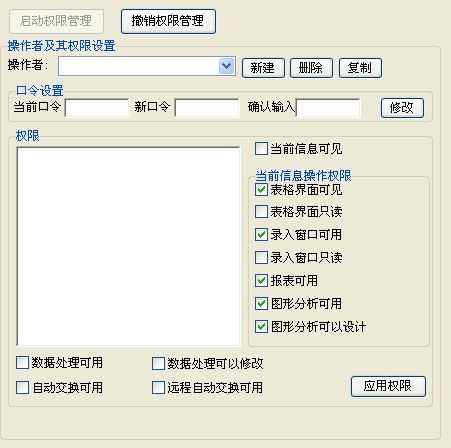Click the 复制 operator button
The width and height of the screenshot is (451, 448).
pyautogui.click(x=360, y=68)
